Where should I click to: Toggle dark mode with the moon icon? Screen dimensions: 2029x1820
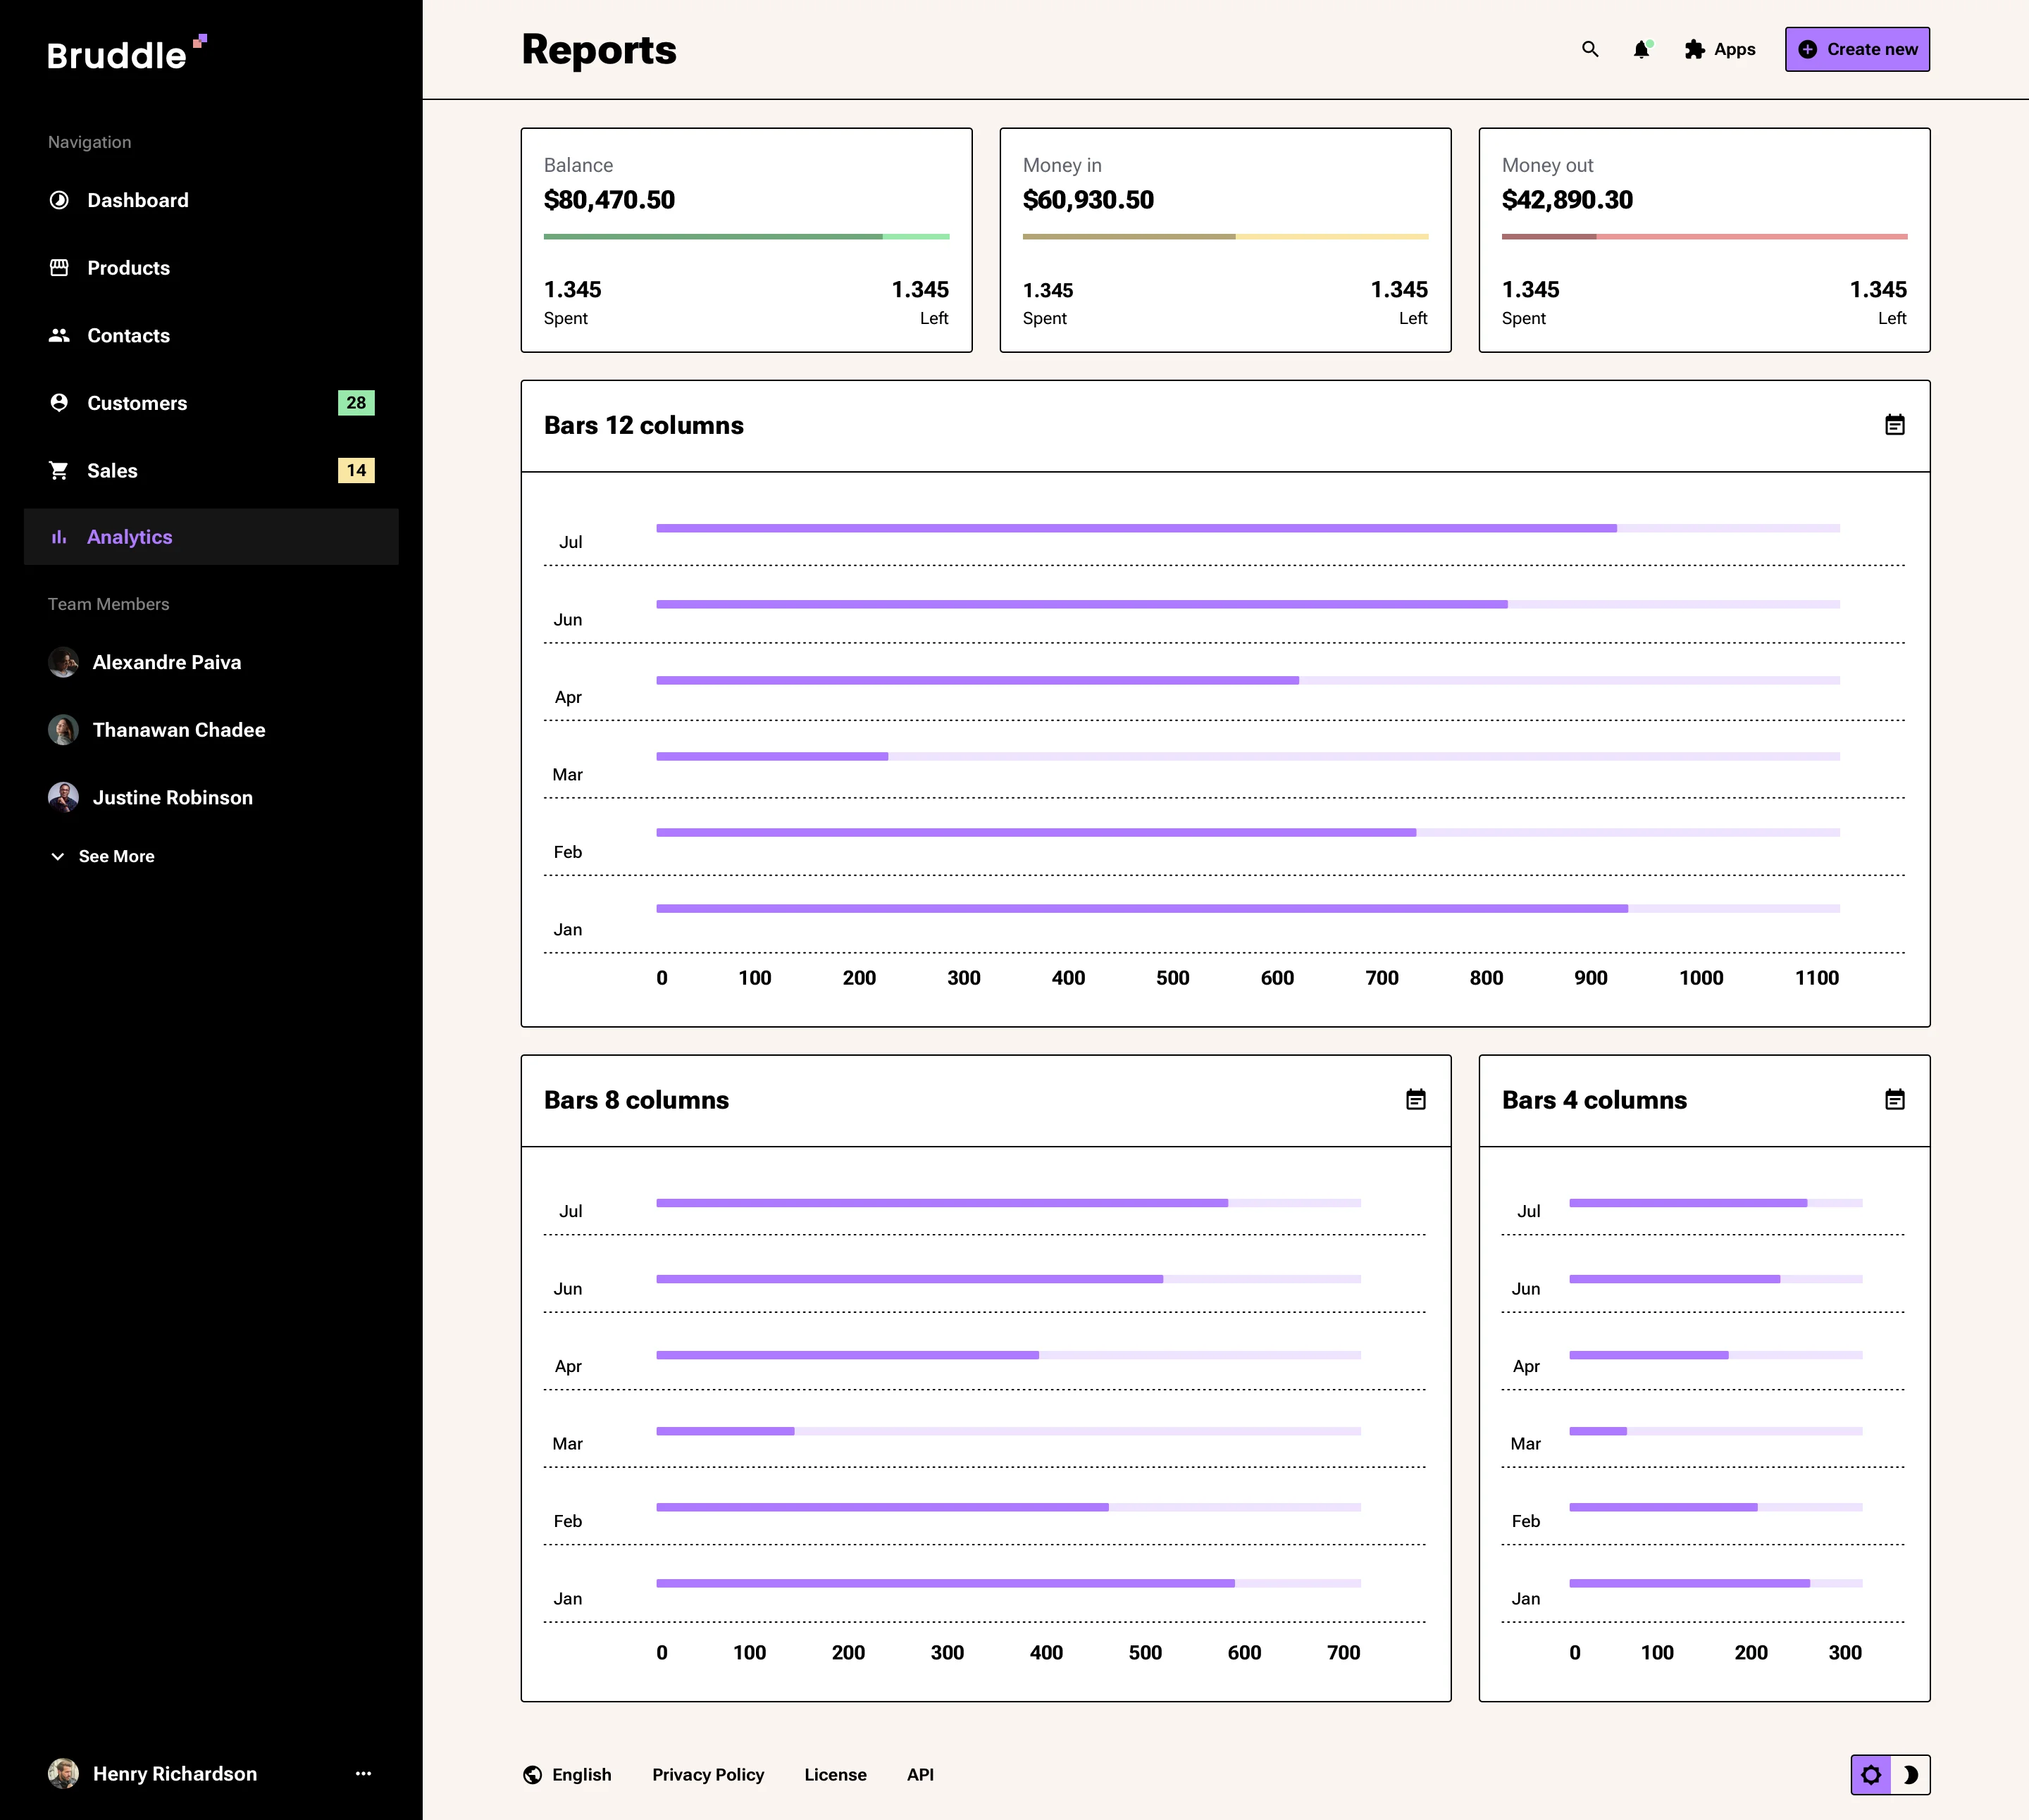click(x=1911, y=1775)
